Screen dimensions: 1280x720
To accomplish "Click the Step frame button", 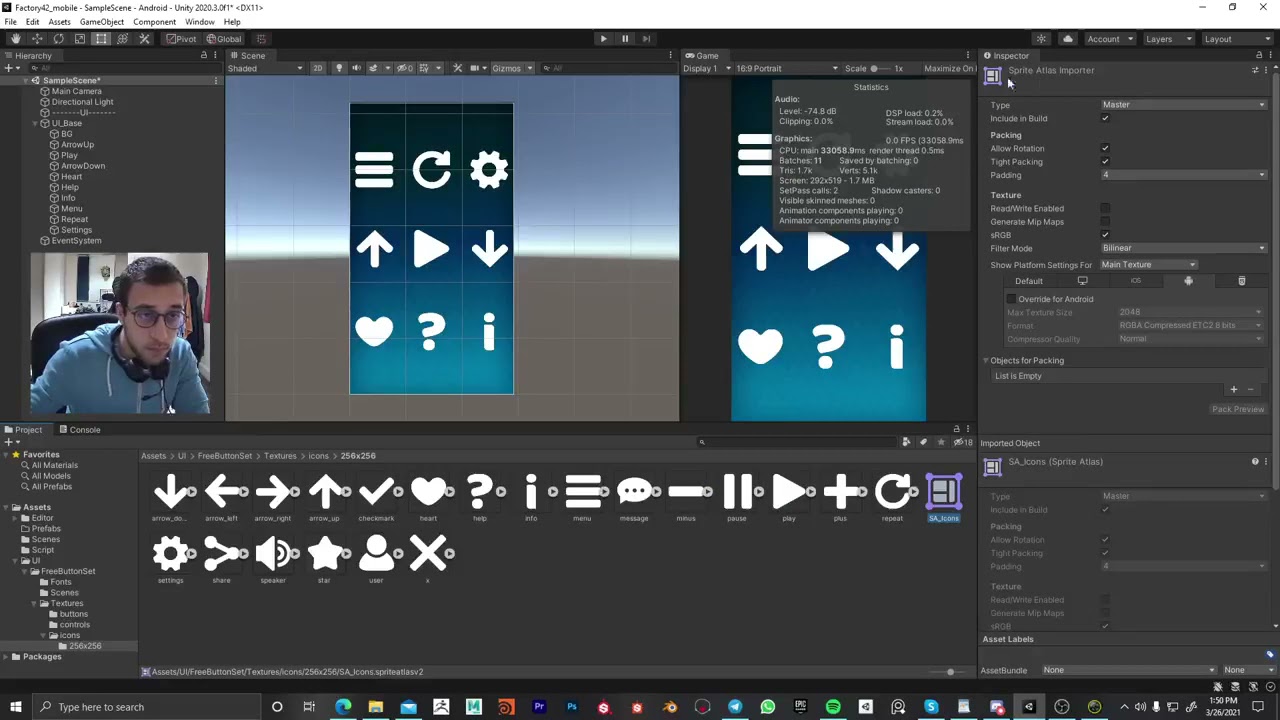I will coord(646,39).
